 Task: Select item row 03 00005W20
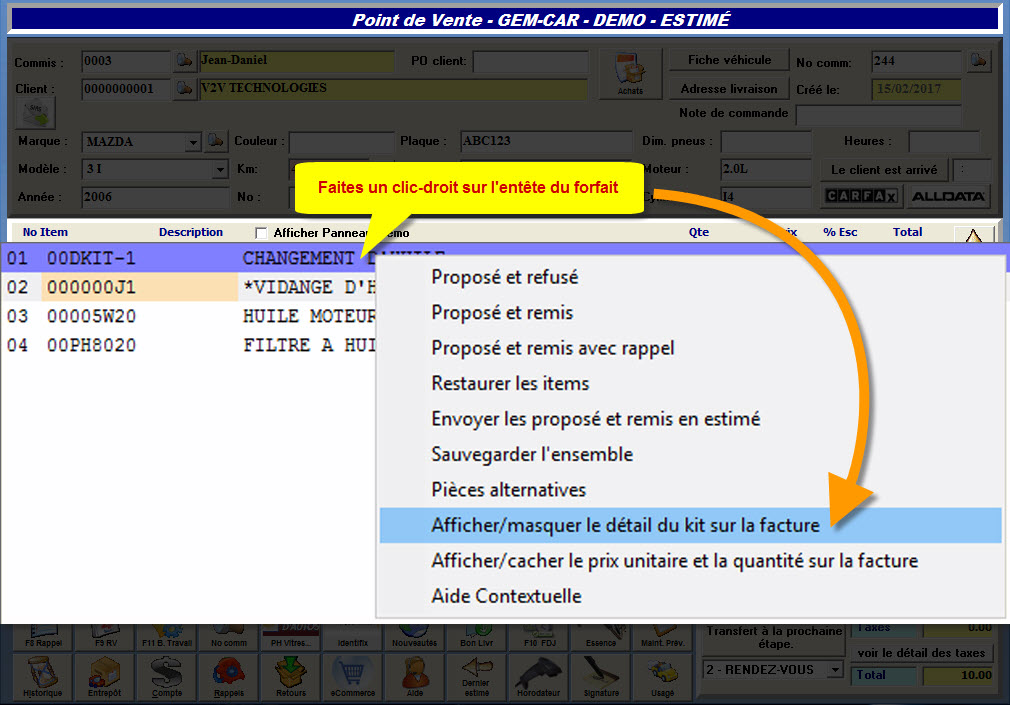coord(188,316)
